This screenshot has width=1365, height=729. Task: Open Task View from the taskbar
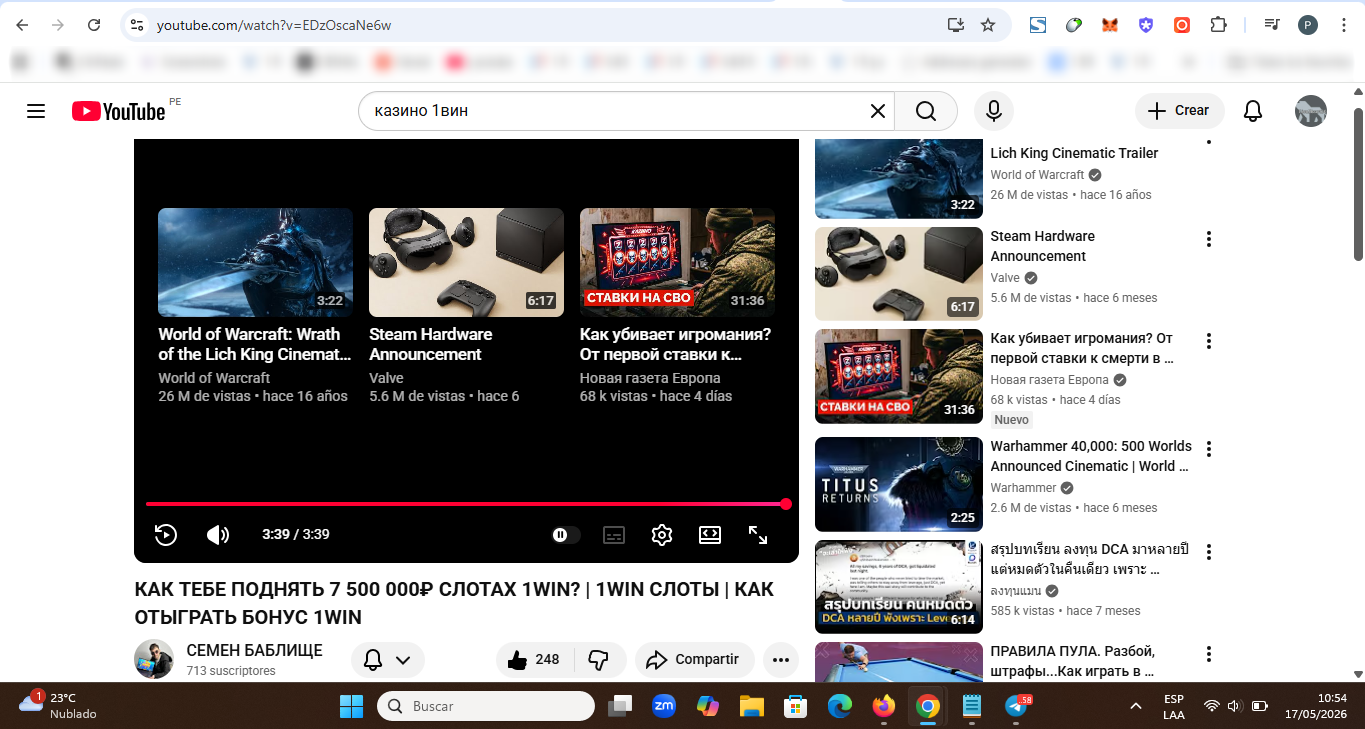click(620, 707)
